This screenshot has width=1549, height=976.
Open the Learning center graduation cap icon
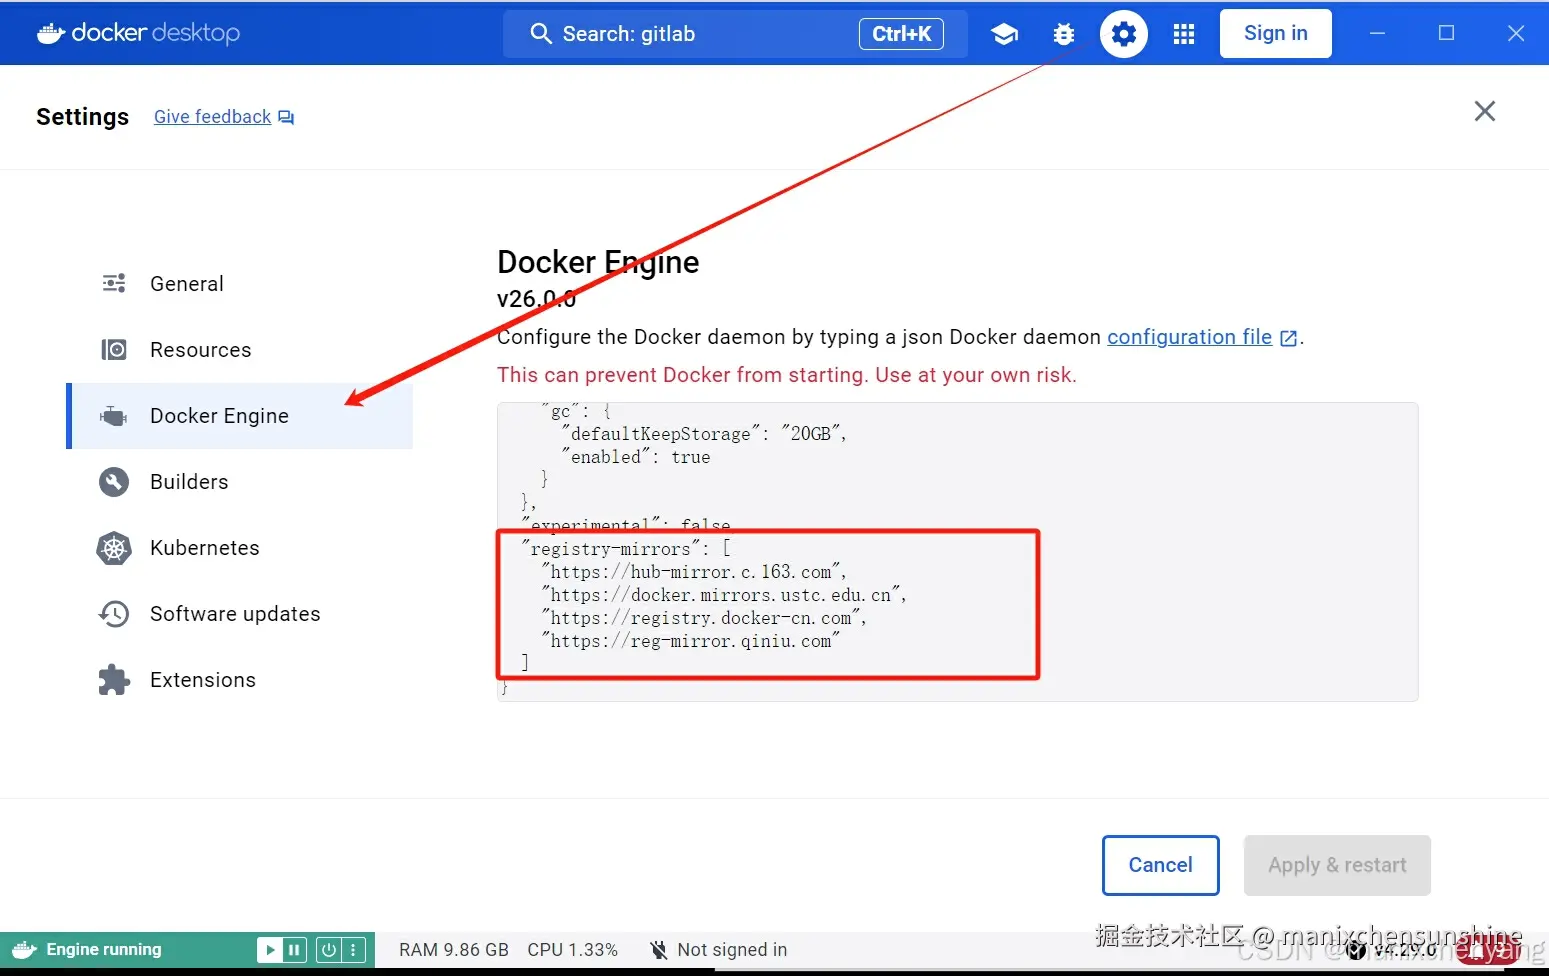pos(1004,34)
